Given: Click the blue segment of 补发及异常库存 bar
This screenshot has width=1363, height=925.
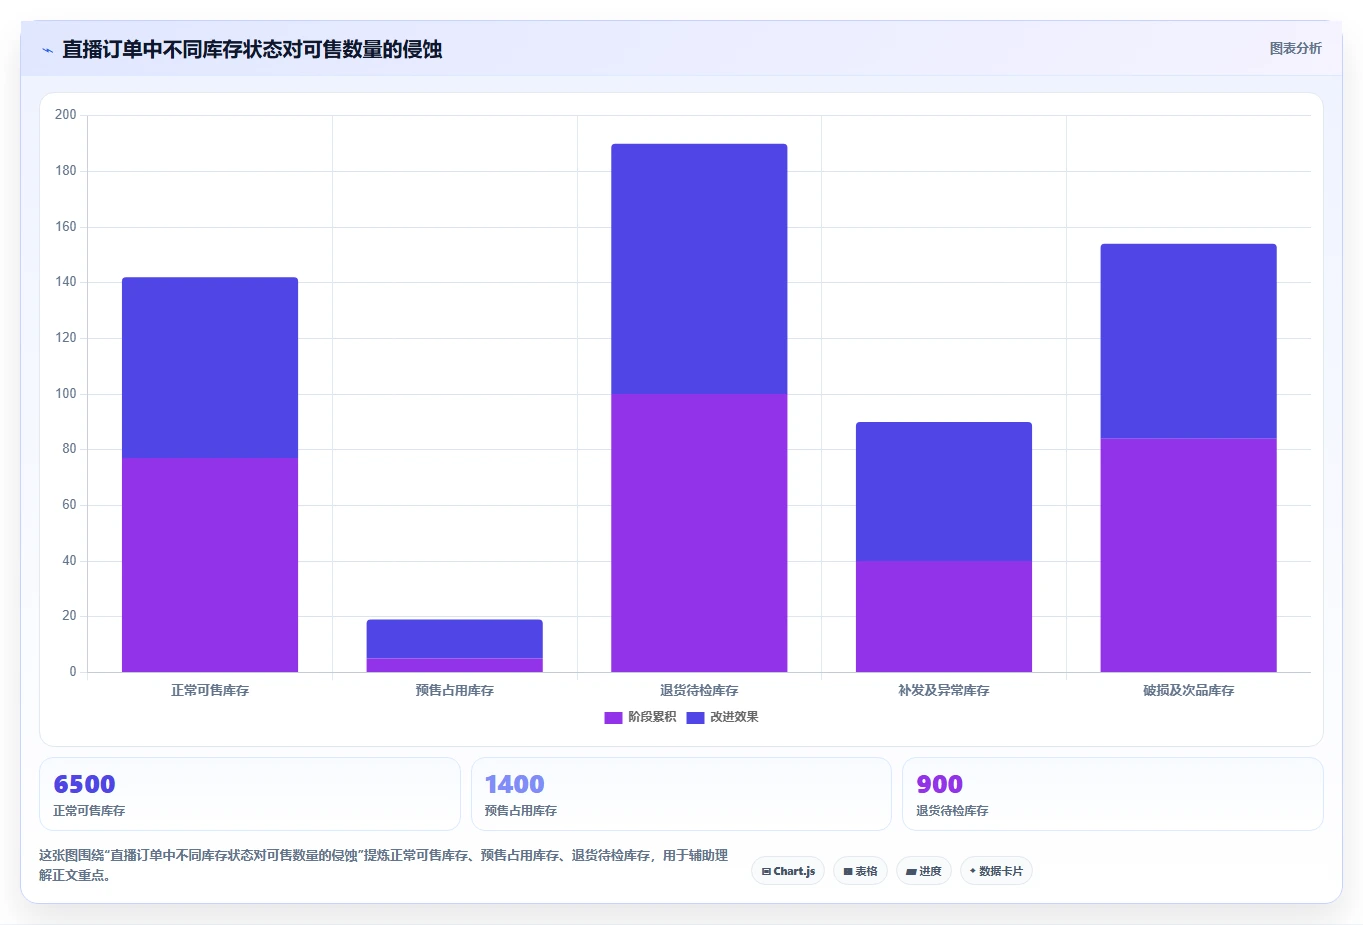Looking at the screenshot, I should click(x=944, y=491).
